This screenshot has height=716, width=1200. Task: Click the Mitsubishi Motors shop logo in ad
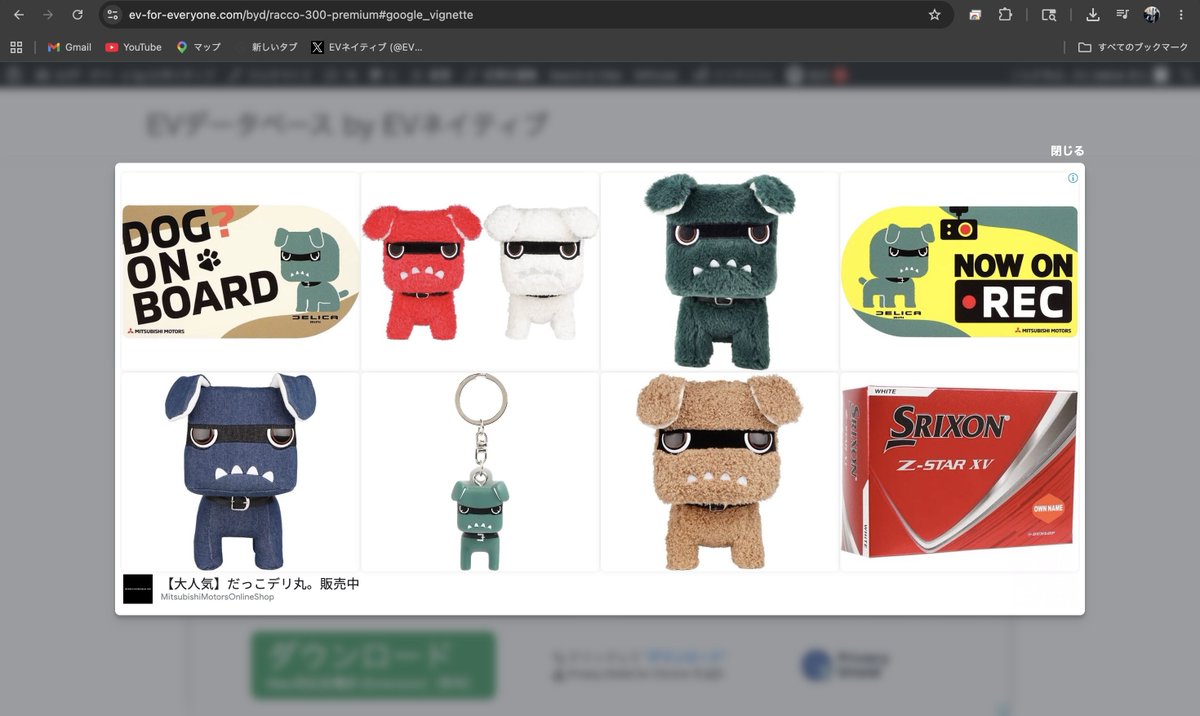point(138,589)
